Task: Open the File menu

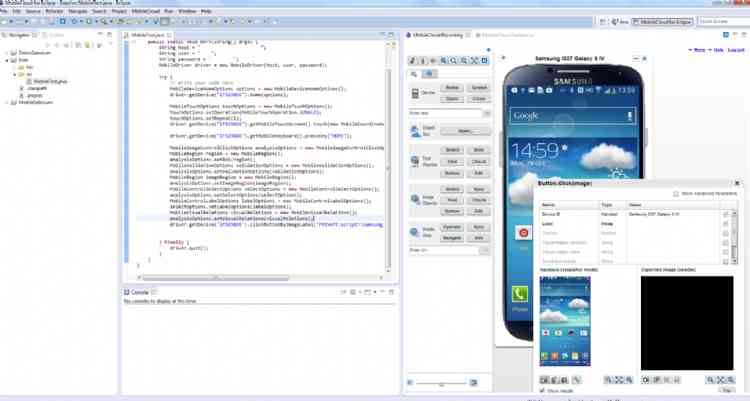Action: (4, 11)
